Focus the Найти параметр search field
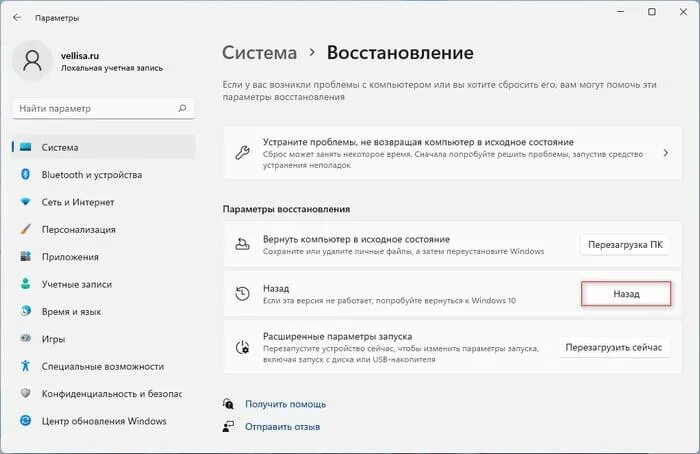The width and height of the screenshot is (700, 454). [x=104, y=108]
